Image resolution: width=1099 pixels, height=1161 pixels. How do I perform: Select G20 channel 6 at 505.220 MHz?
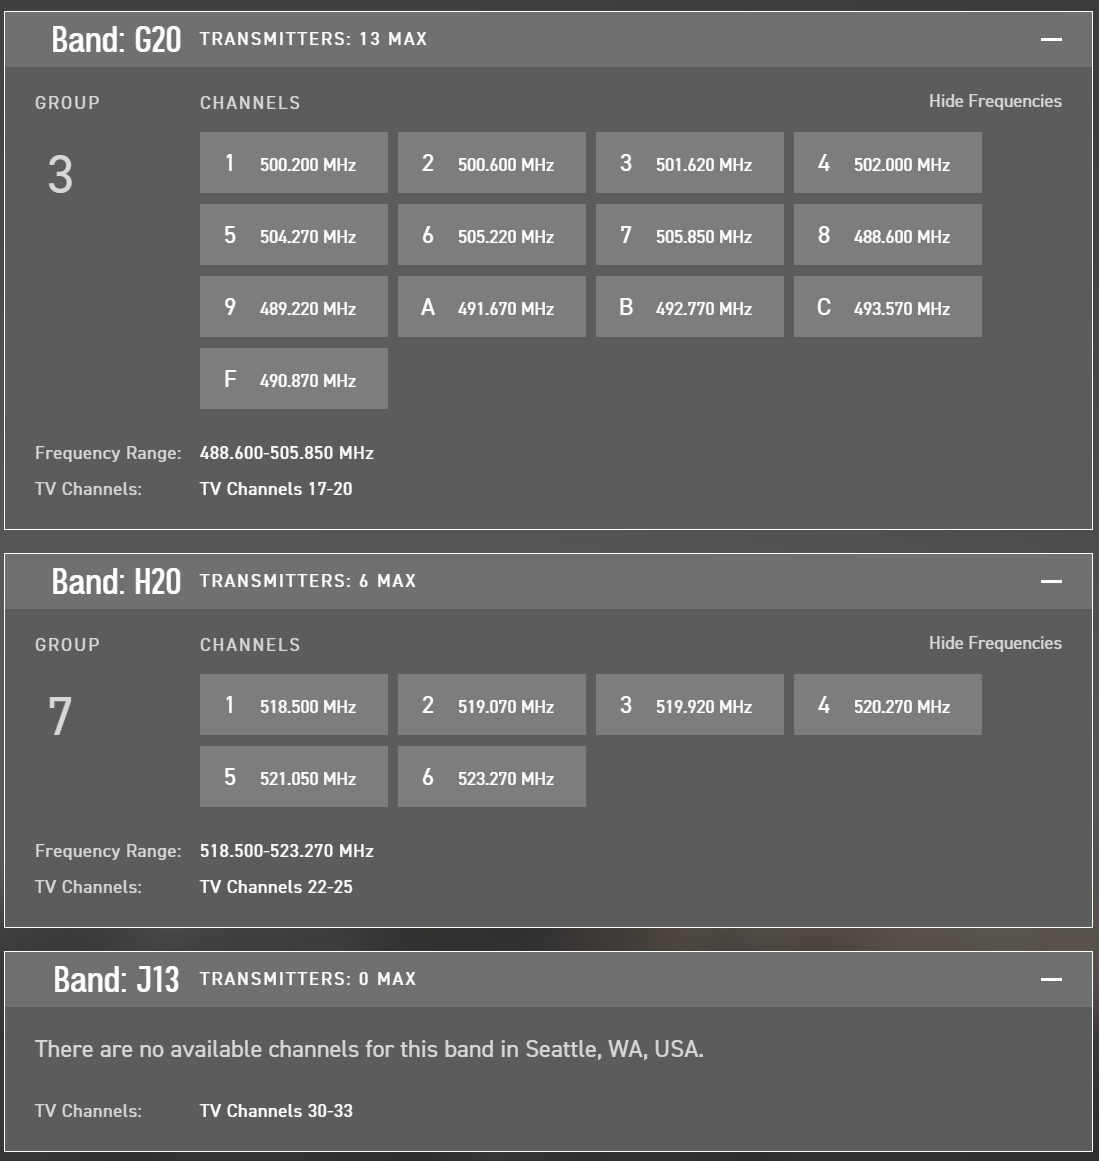pyautogui.click(x=491, y=235)
